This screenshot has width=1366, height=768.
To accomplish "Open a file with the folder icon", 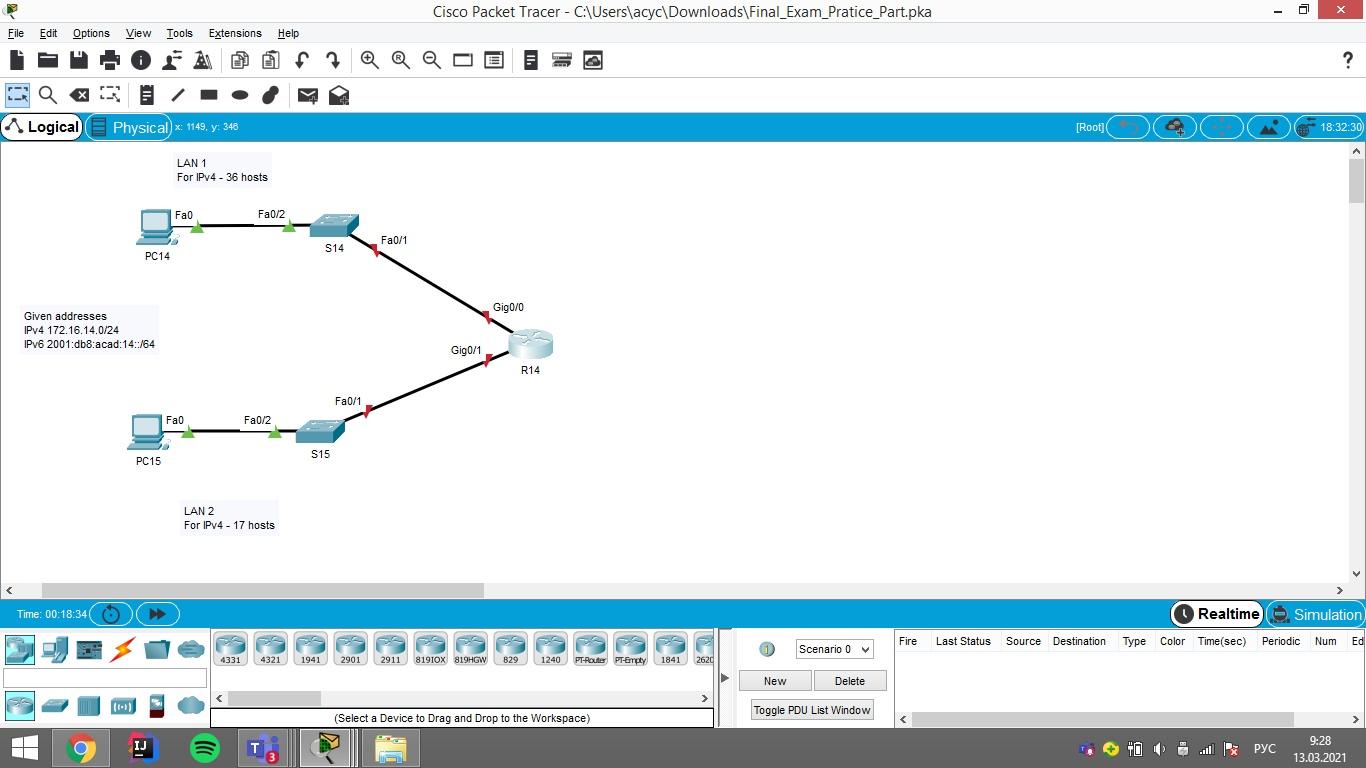I will pyautogui.click(x=47, y=60).
